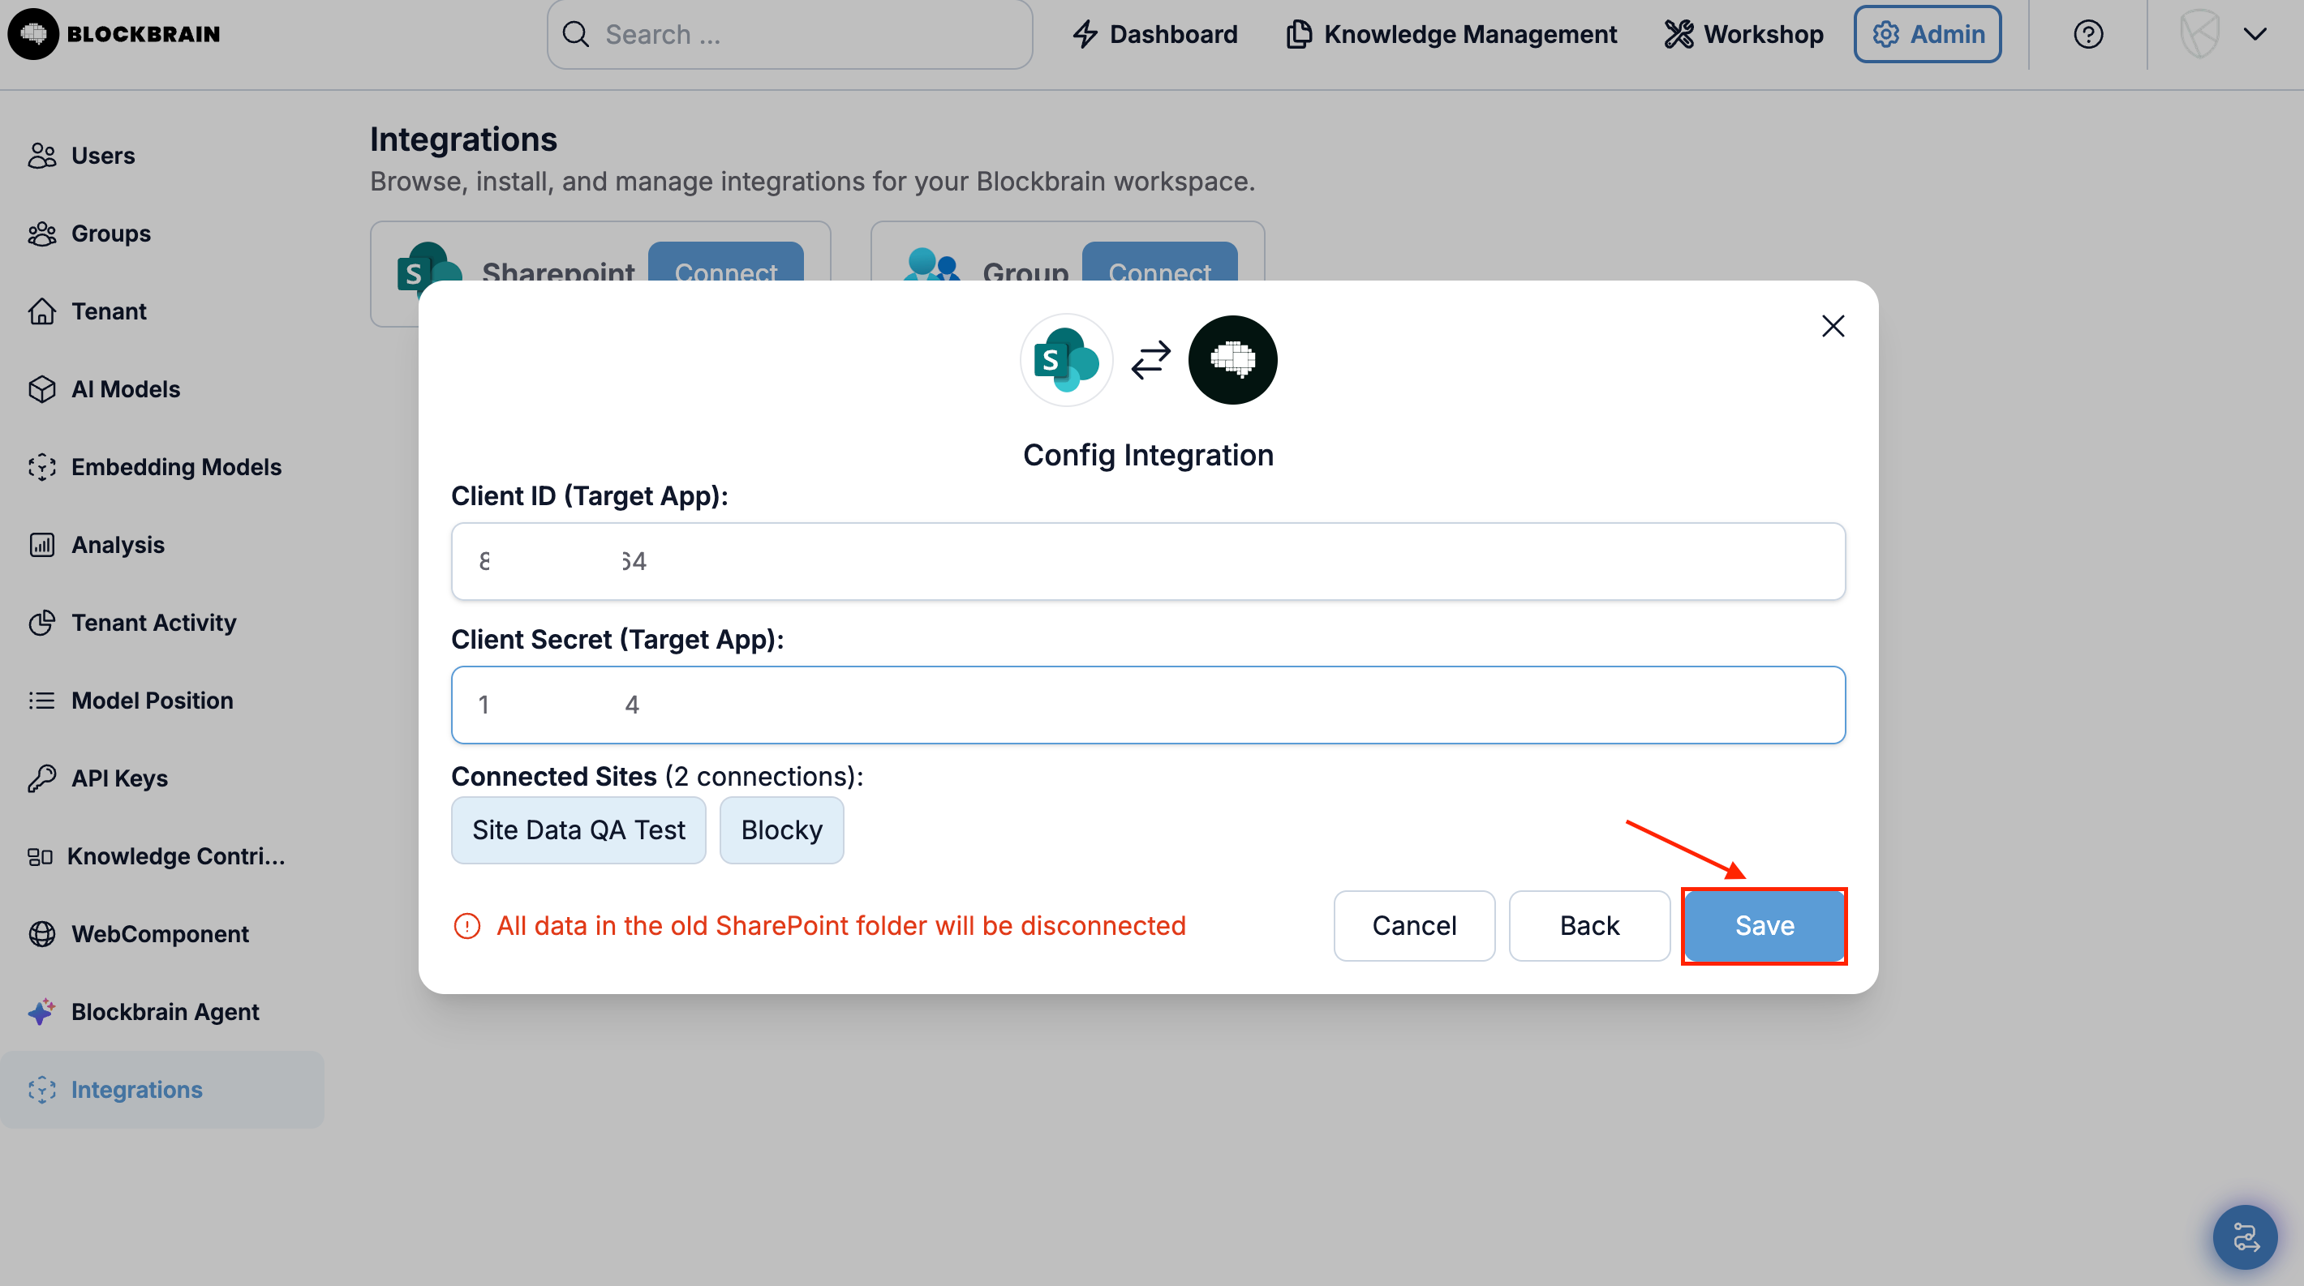Select the Admin tab button
This screenshot has height=1286, width=2304.
(1927, 34)
